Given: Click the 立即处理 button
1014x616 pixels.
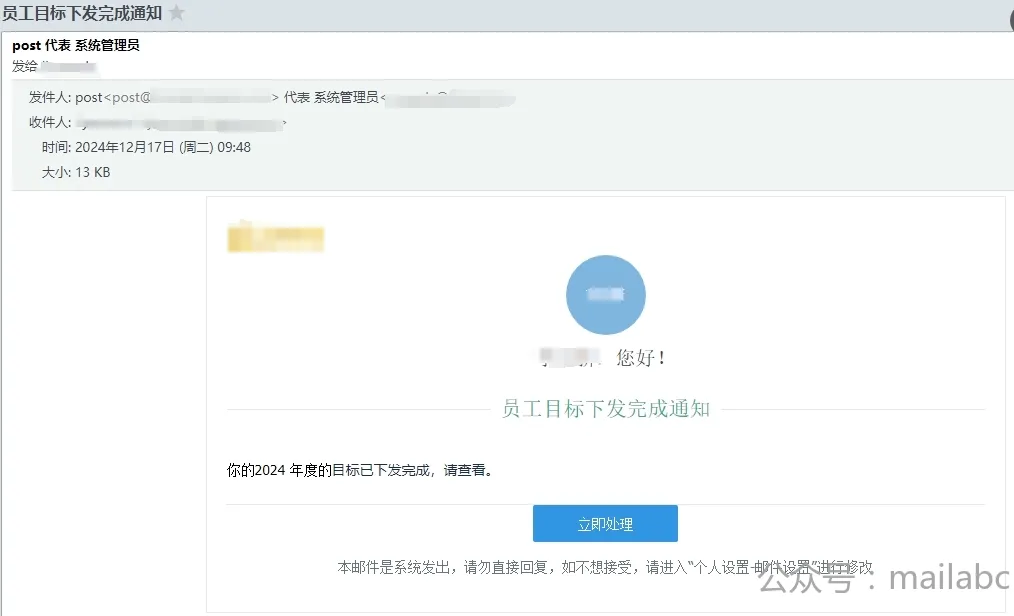Looking at the screenshot, I should [x=605, y=524].
